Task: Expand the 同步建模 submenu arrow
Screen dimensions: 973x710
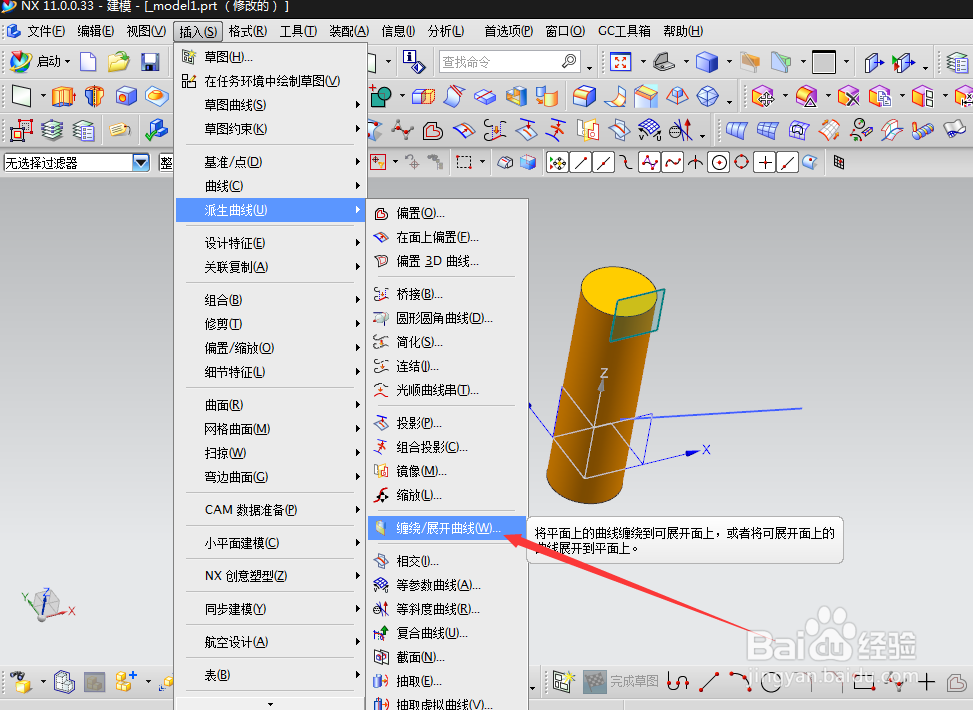Action: pyautogui.click(x=357, y=609)
